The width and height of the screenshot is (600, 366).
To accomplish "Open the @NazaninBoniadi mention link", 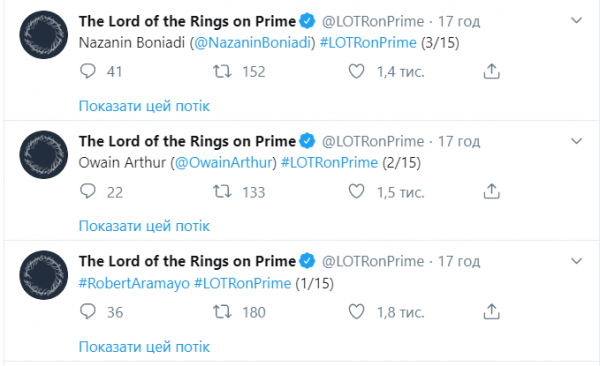I will pos(253,42).
